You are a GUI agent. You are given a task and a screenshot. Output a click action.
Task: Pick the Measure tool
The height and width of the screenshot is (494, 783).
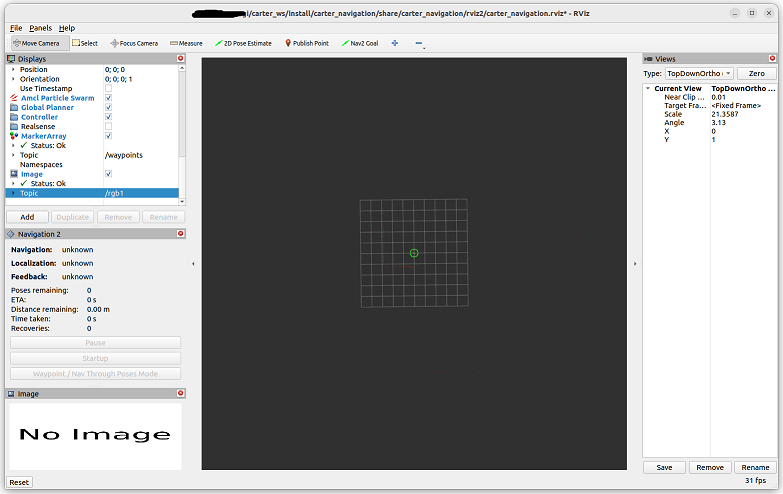186,43
